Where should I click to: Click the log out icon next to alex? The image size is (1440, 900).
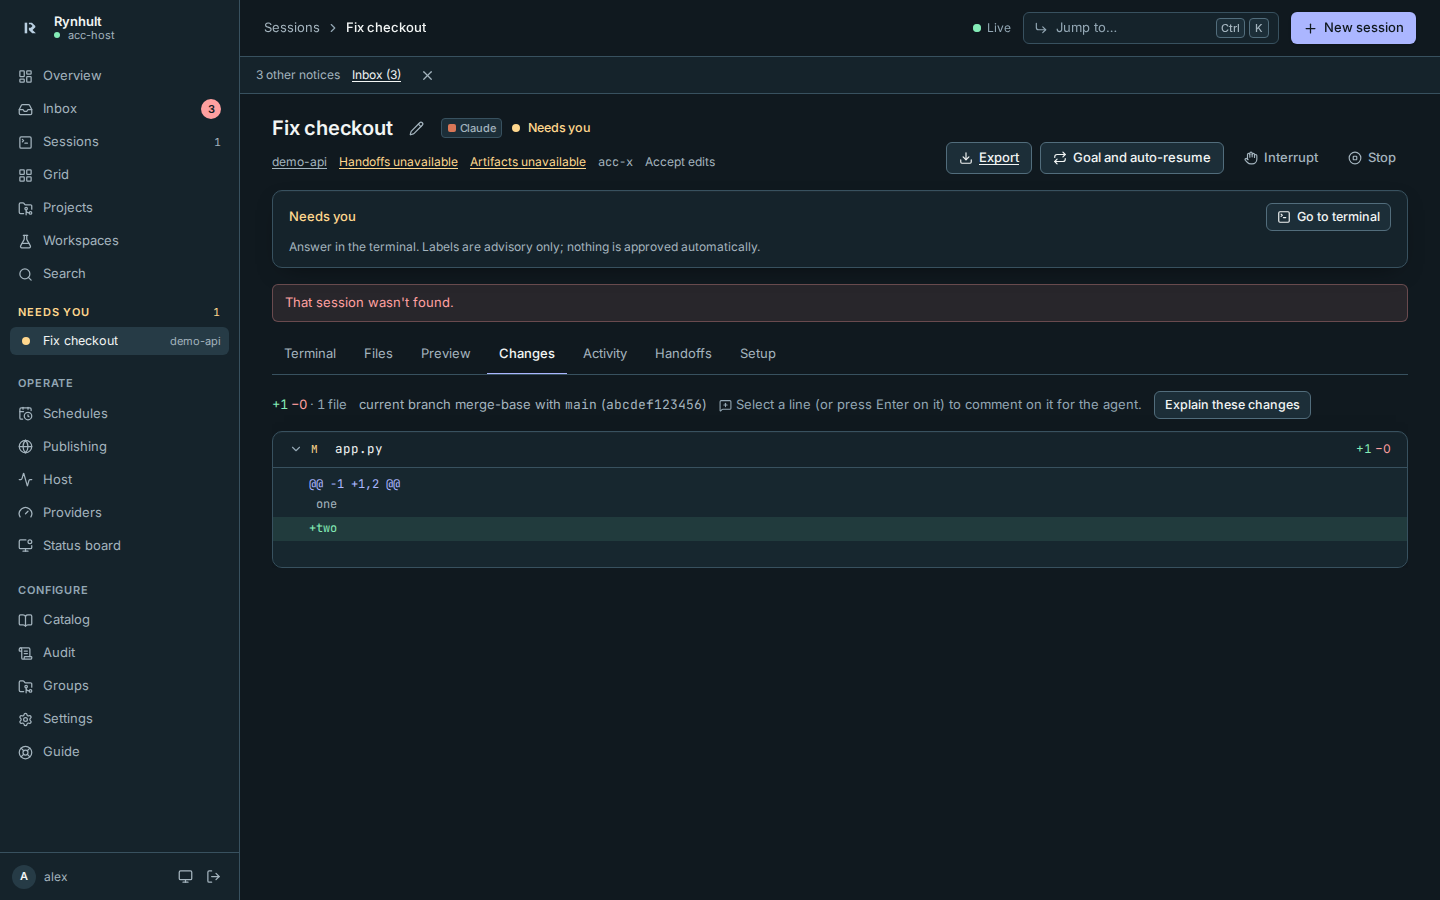(x=214, y=877)
